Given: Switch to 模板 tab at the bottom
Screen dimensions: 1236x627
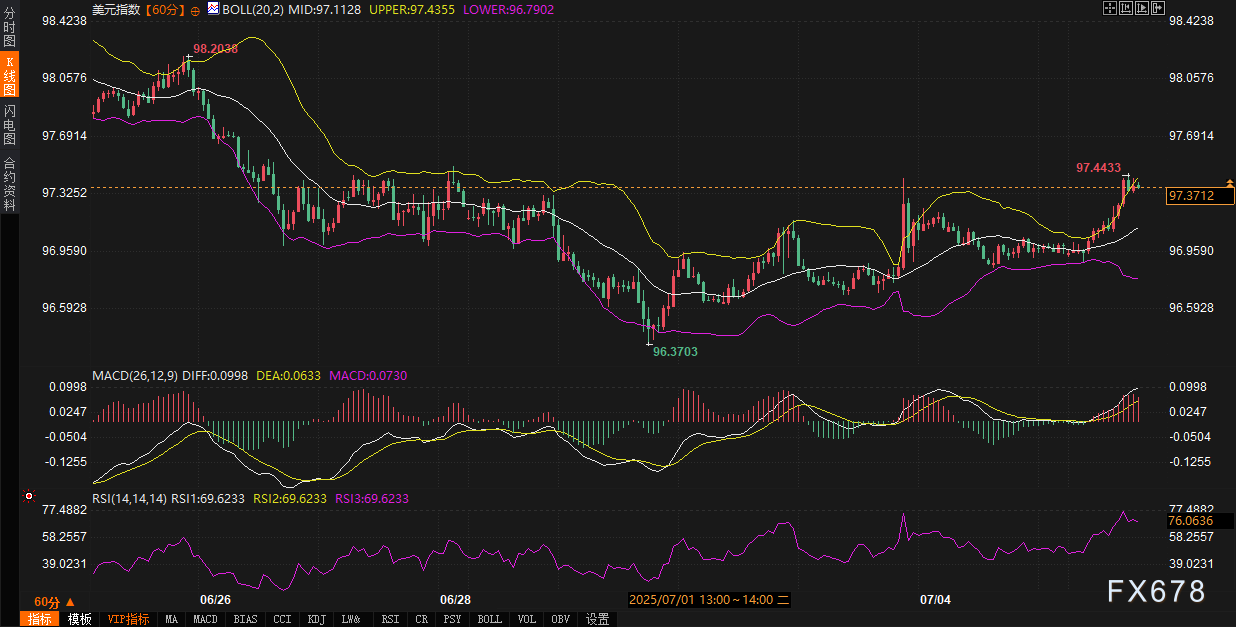Looking at the screenshot, I should [79, 619].
